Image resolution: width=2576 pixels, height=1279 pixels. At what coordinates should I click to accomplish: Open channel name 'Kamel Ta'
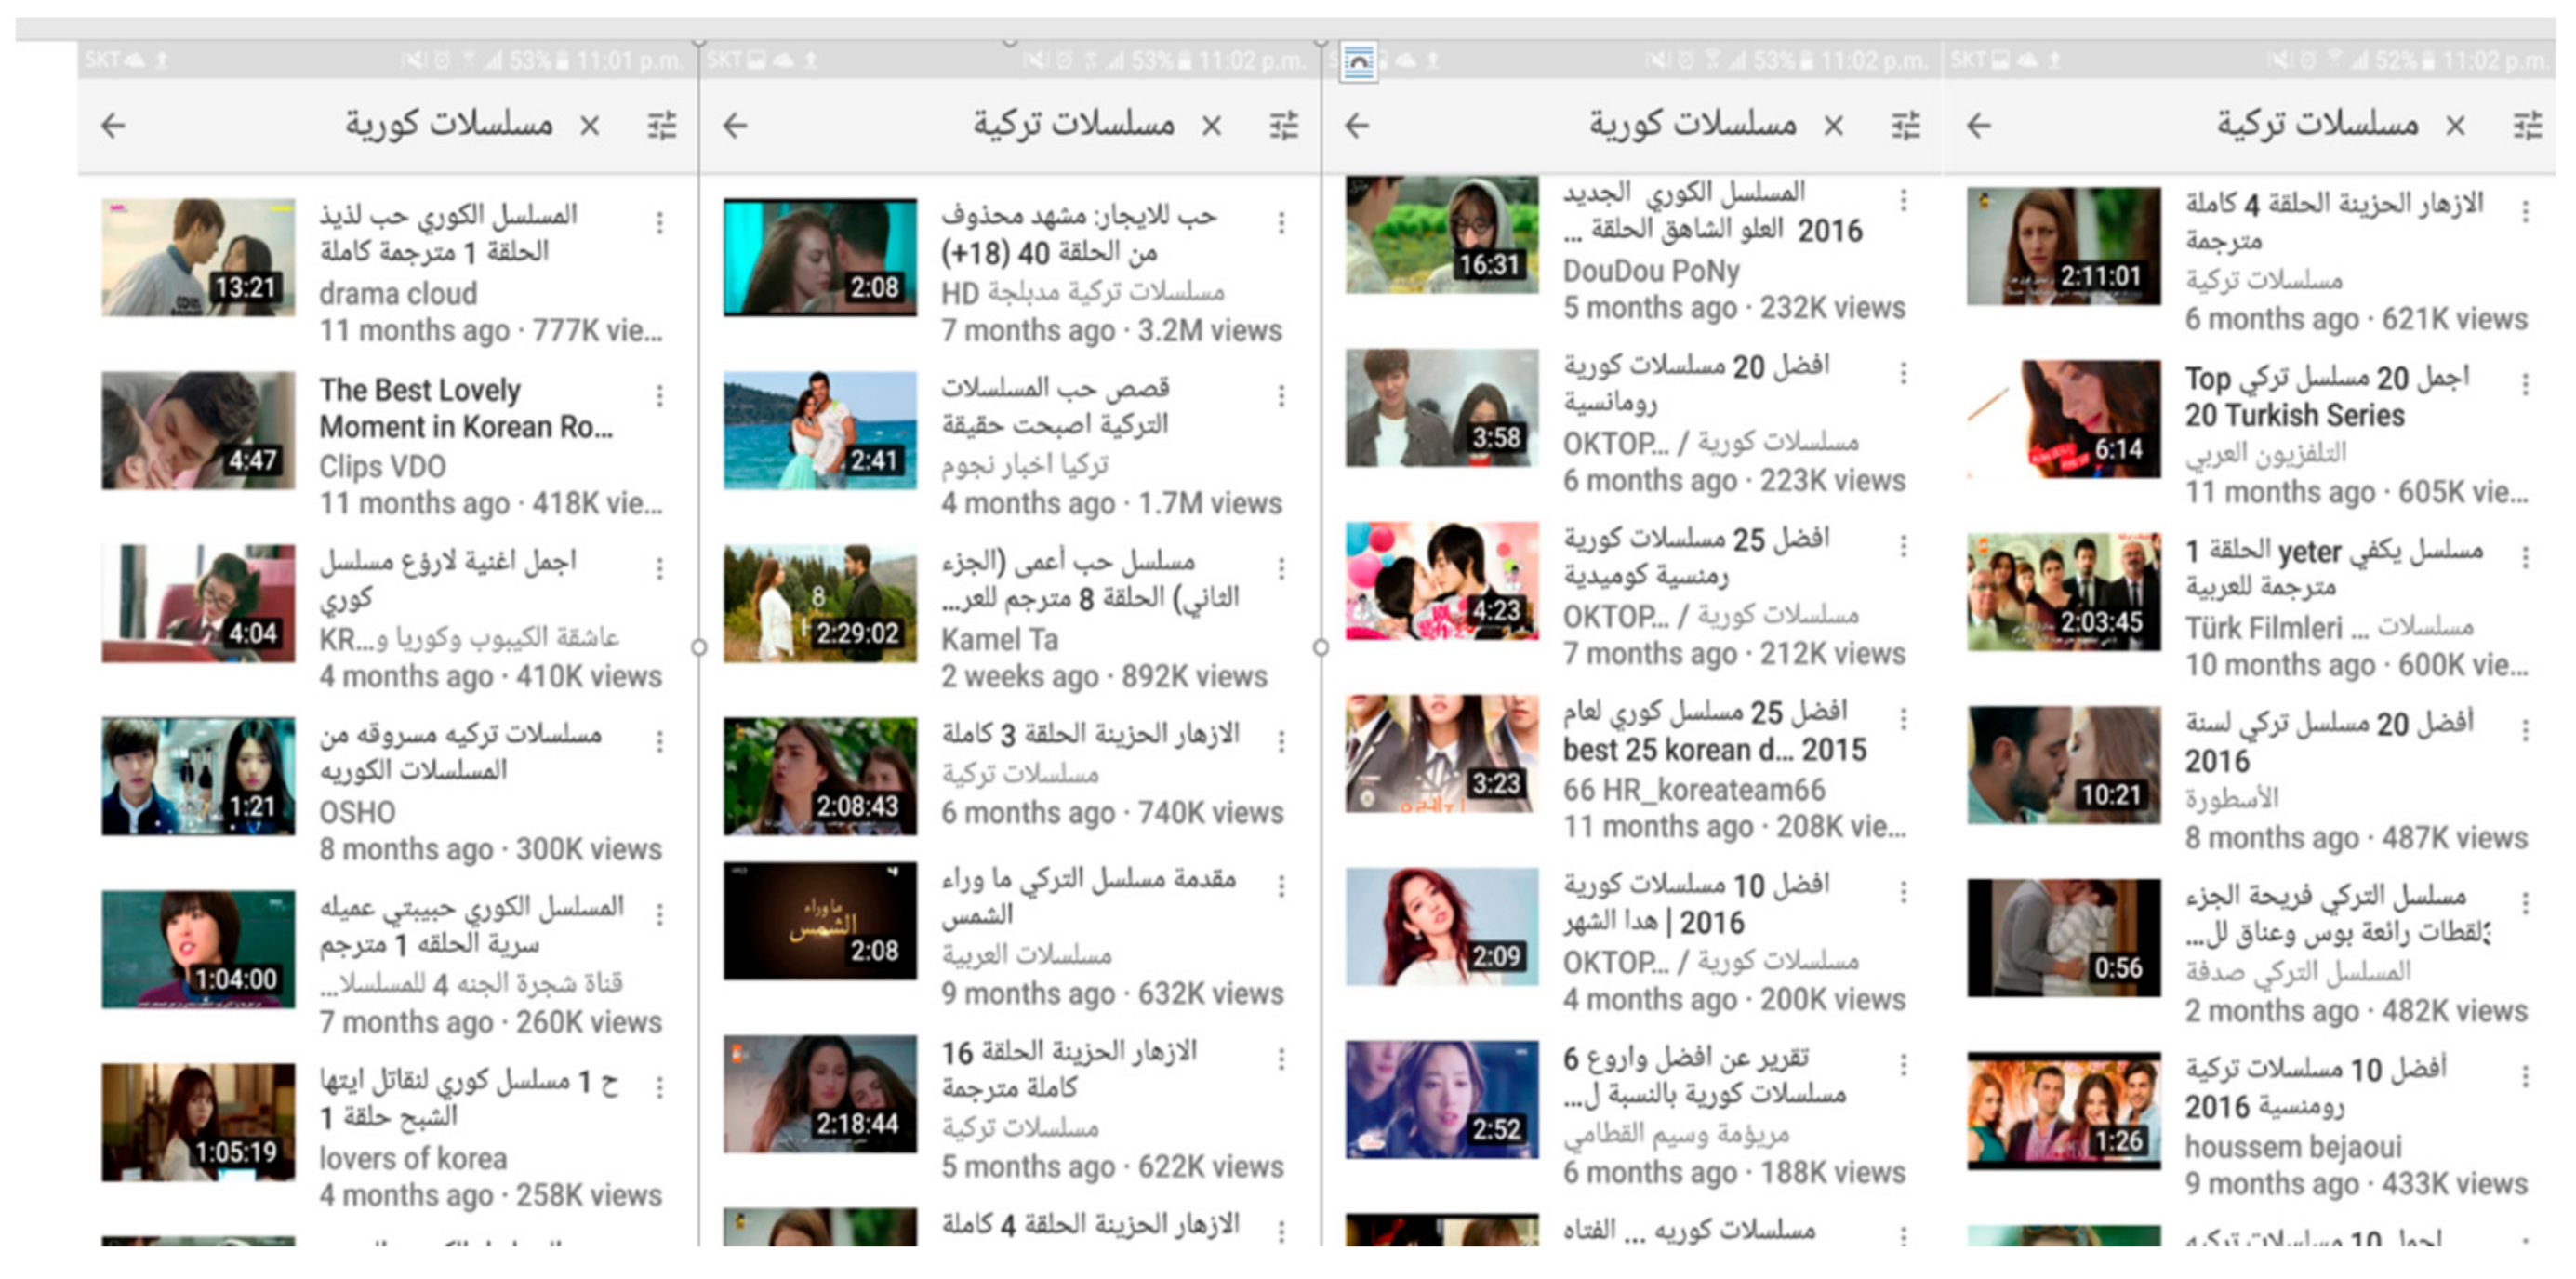(x=999, y=640)
